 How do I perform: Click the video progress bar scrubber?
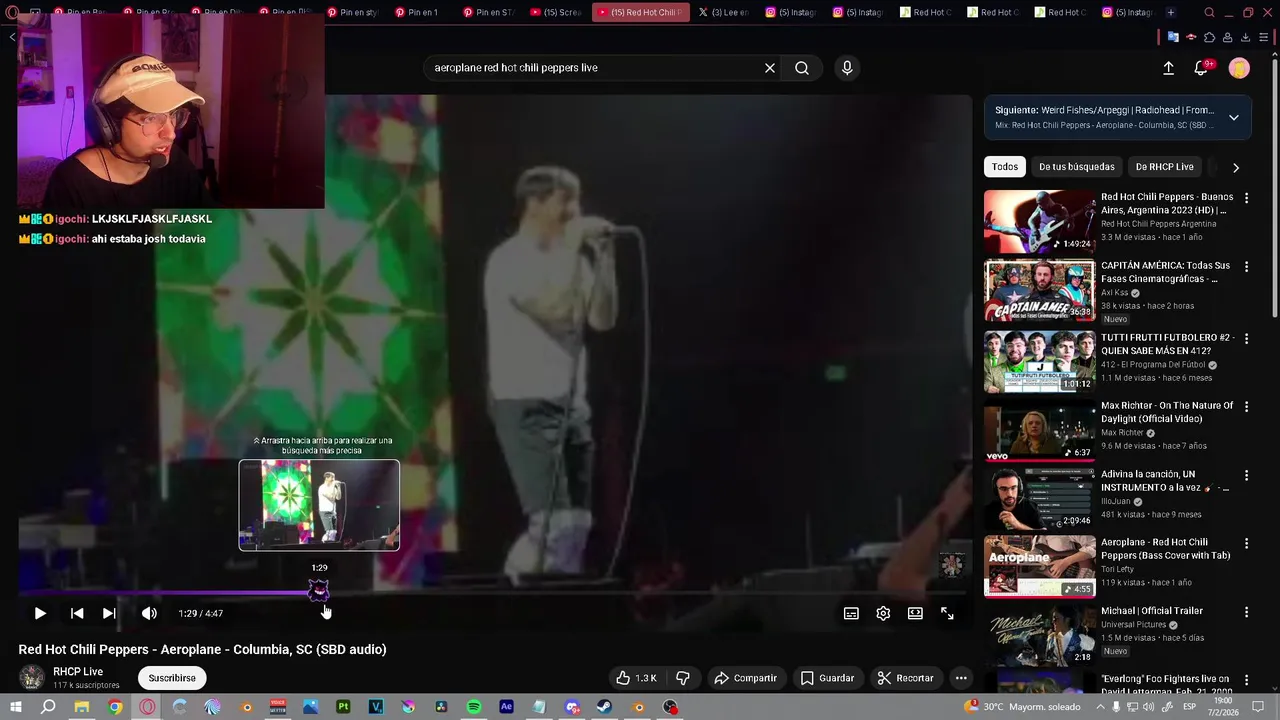pyautogui.click(x=318, y=592)
